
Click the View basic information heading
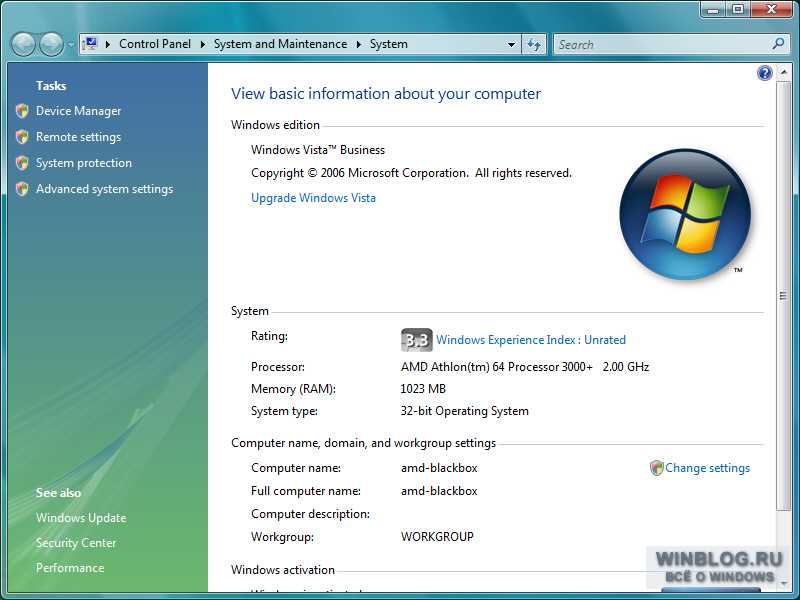pyautogui.click(x=386, y=94)
